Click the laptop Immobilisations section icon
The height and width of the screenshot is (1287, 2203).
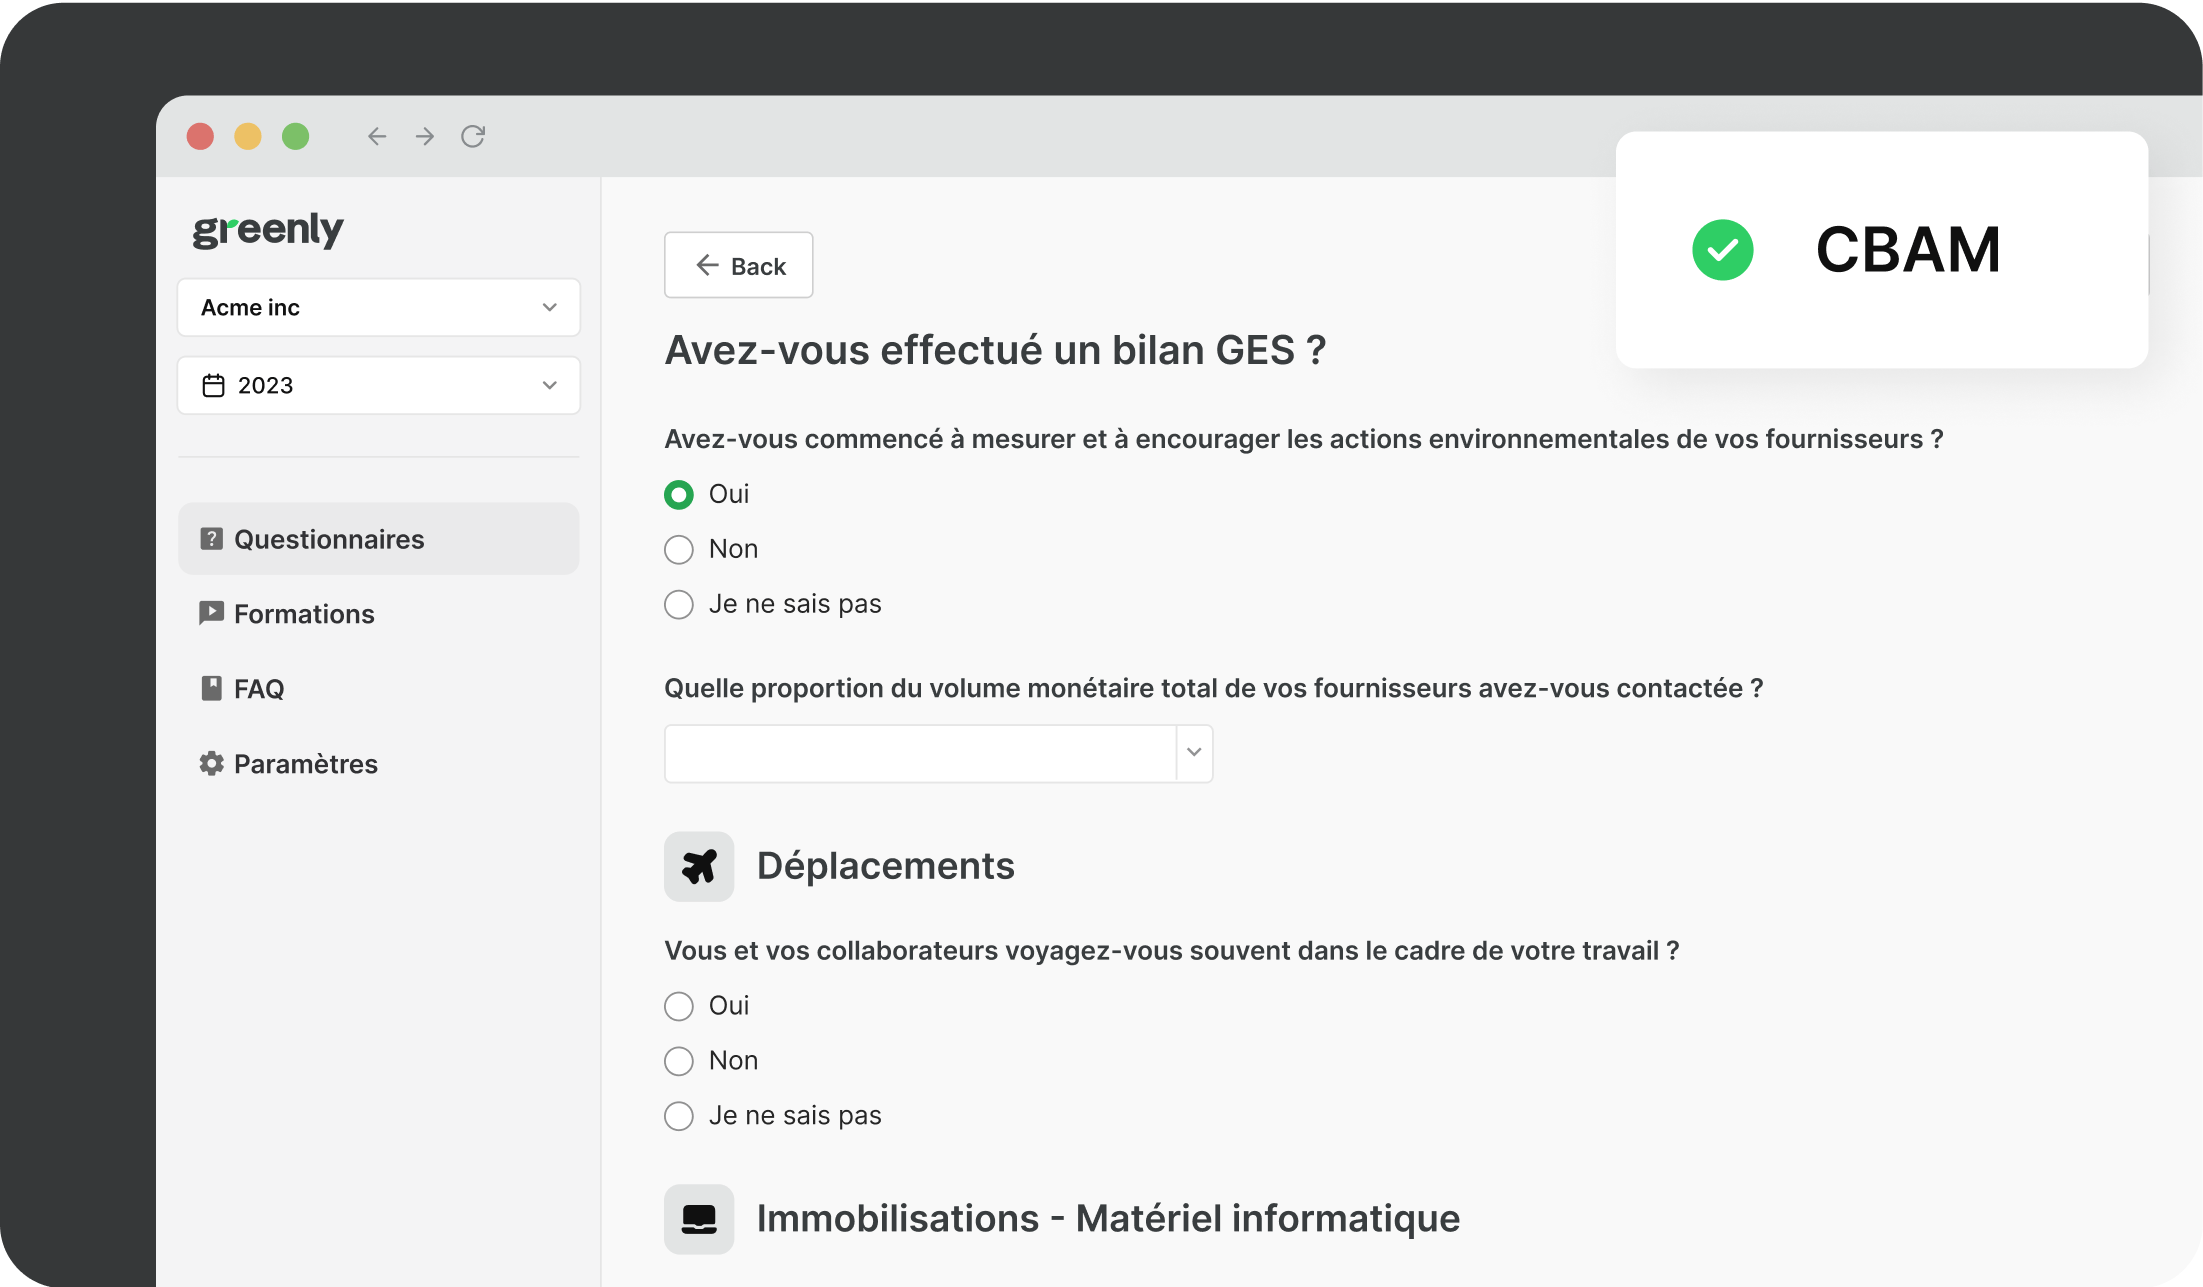pyautogui.click(x=699, y=1219)
